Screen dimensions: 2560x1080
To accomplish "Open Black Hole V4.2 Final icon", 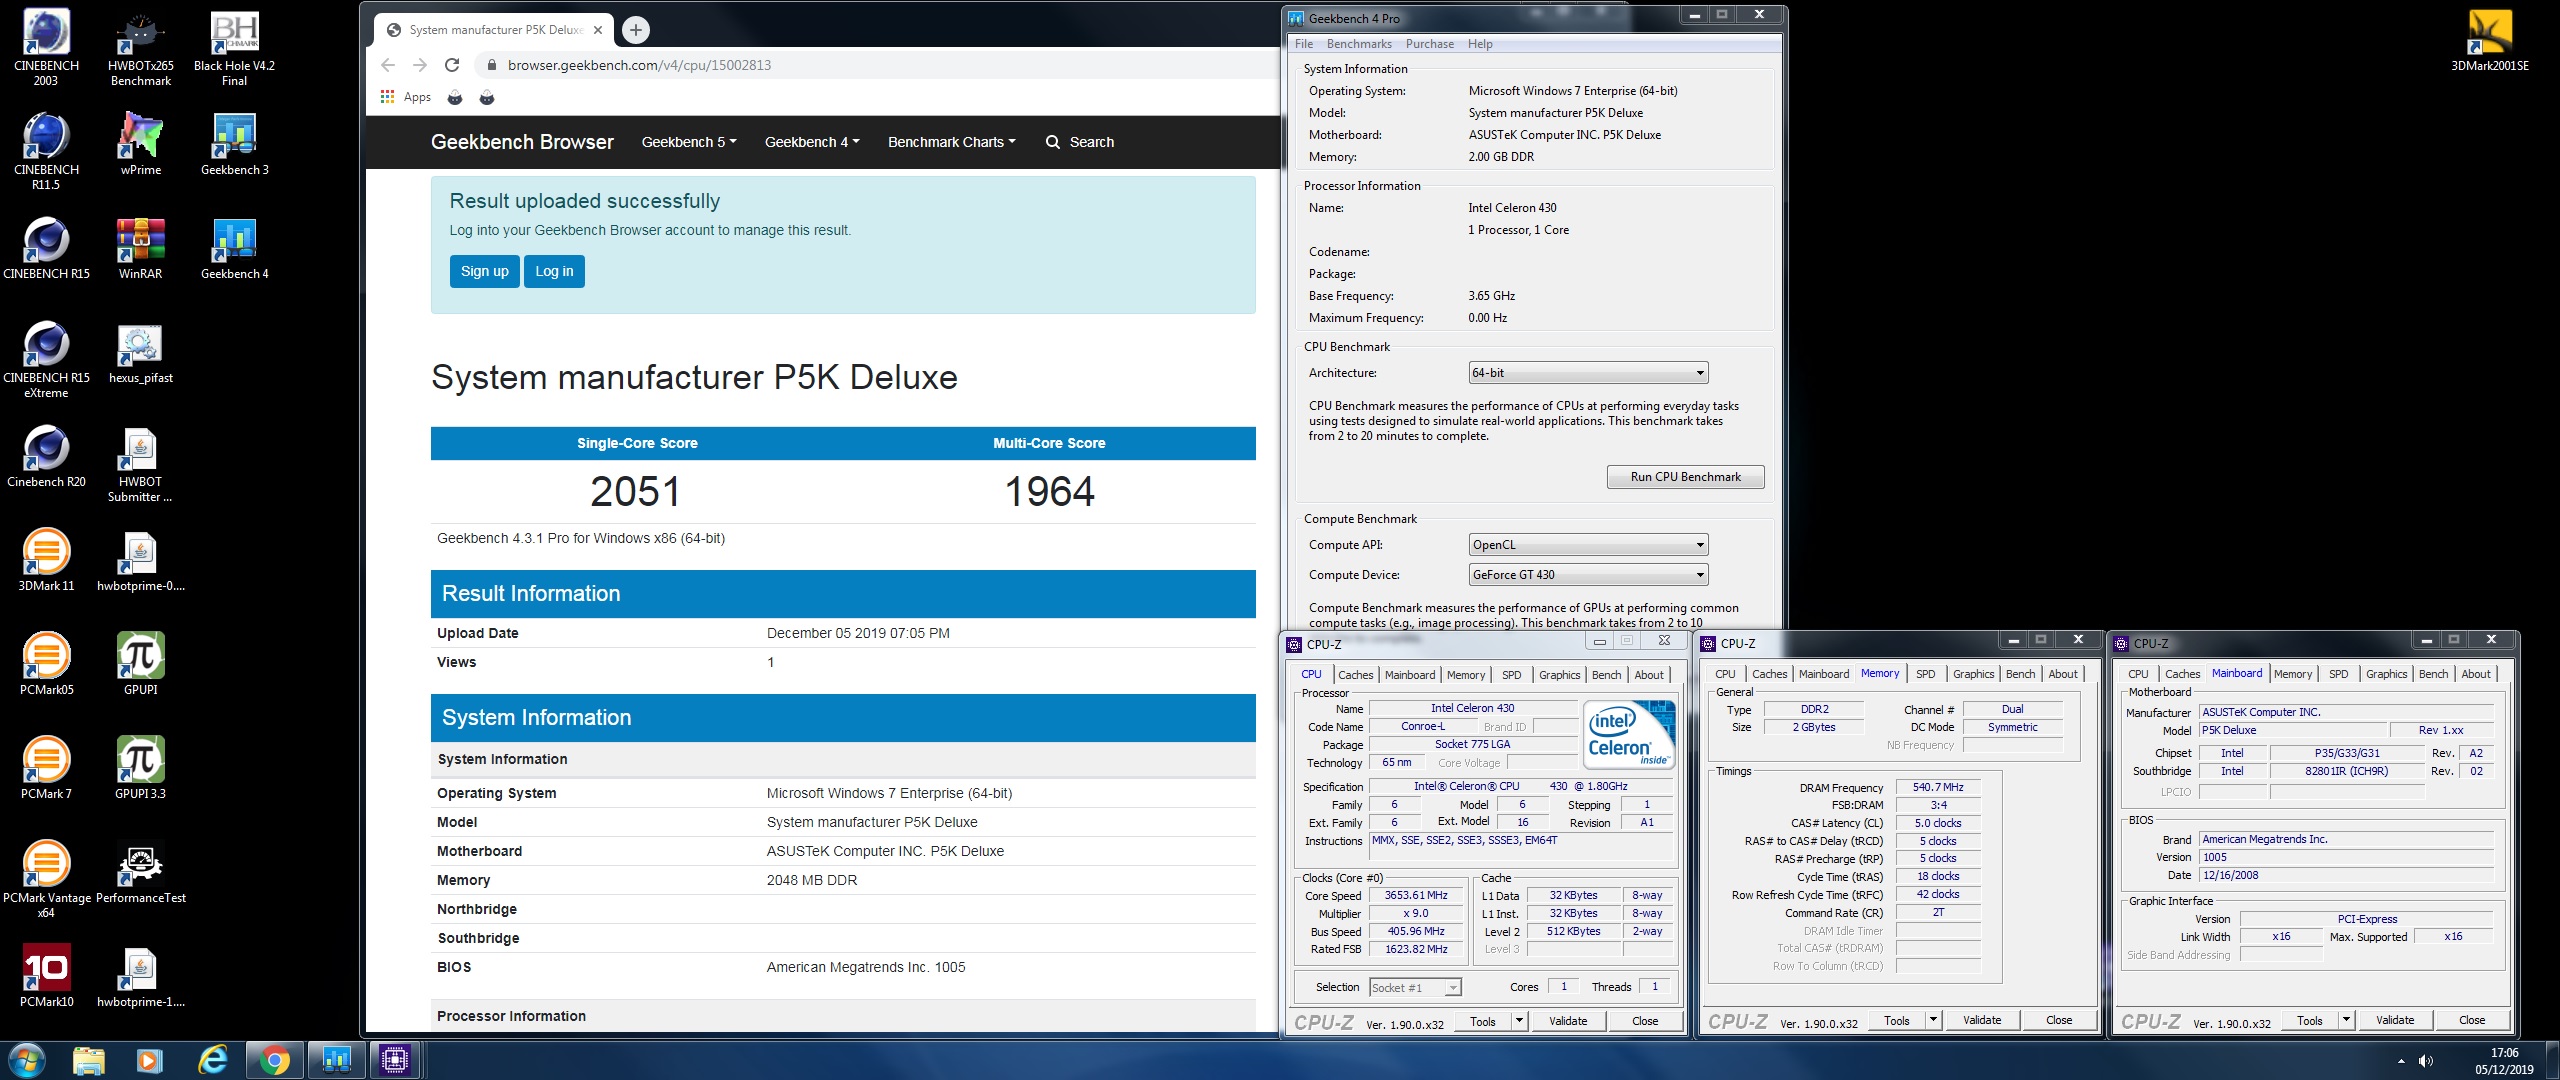I will (x=234, y=47).
